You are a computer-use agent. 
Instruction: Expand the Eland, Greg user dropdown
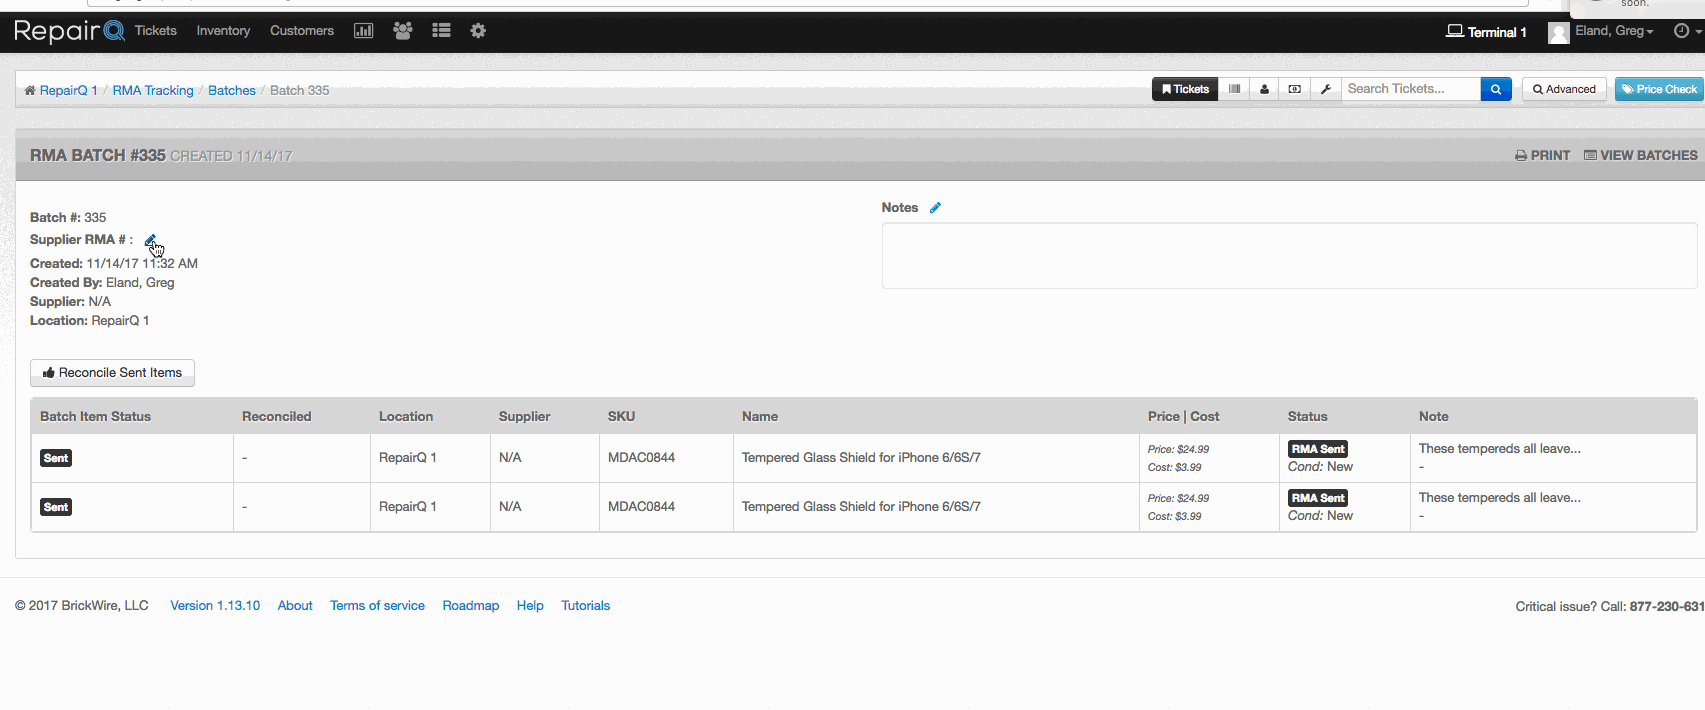[1602, 32]
